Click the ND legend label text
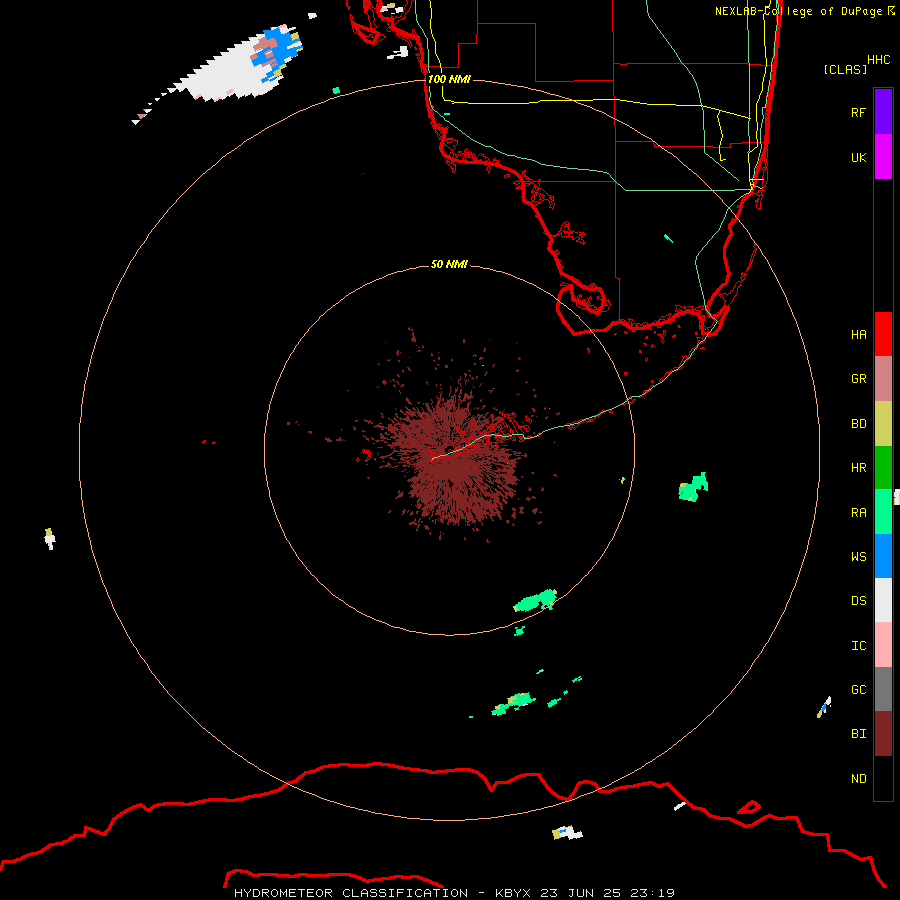 pyautogui.click(x=858, y=778)
